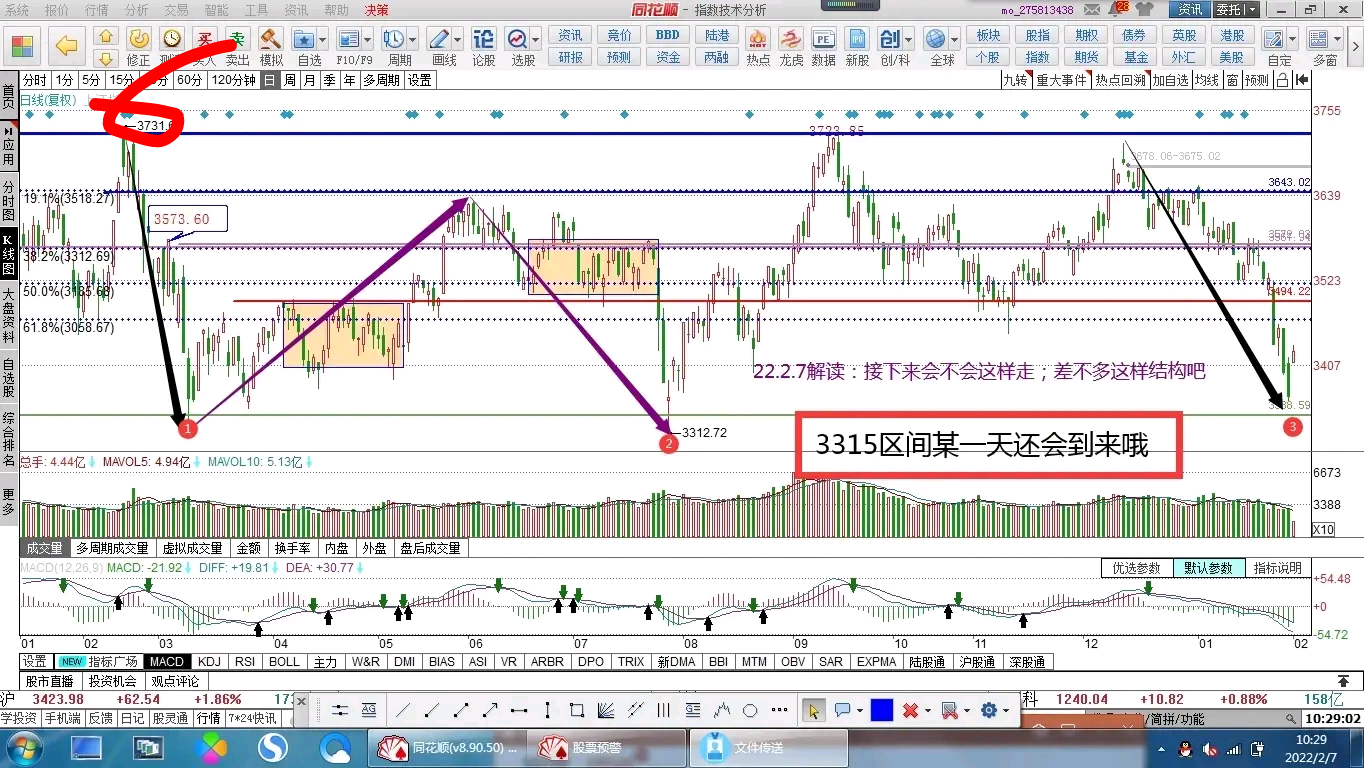Switch to the 周 weekly period

point(290,80)
